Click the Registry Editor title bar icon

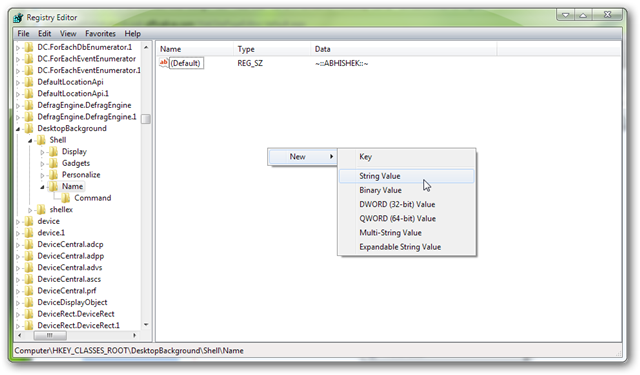pos(18,18)
